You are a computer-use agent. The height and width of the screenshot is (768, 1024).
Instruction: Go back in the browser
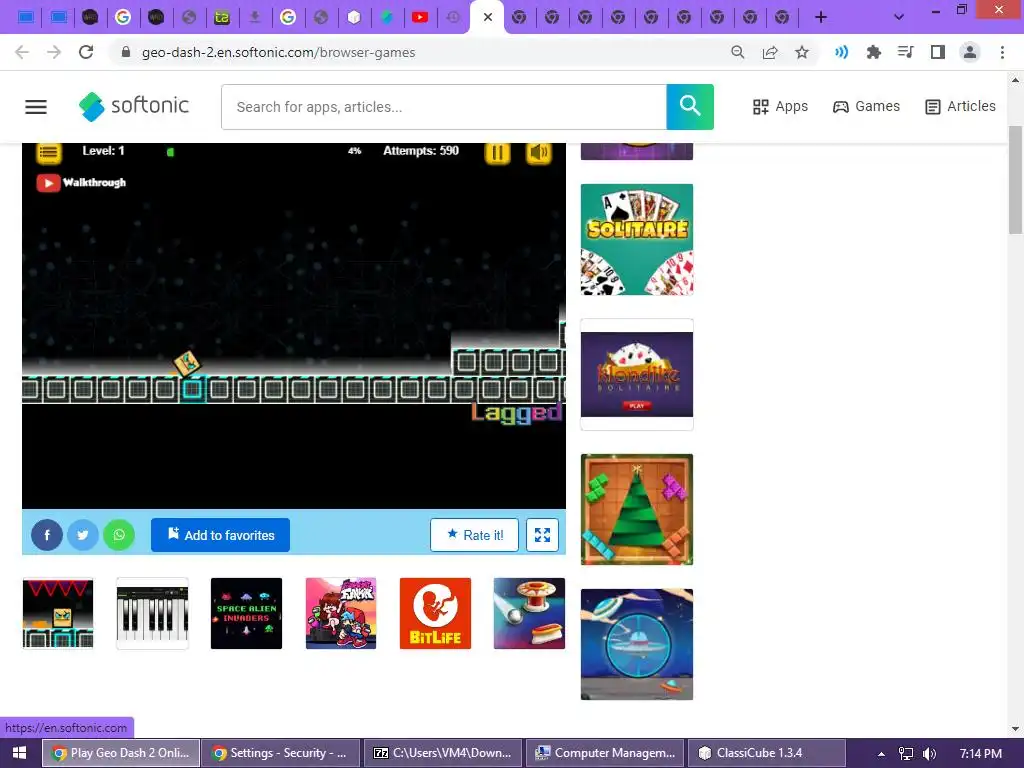(22, 52)
